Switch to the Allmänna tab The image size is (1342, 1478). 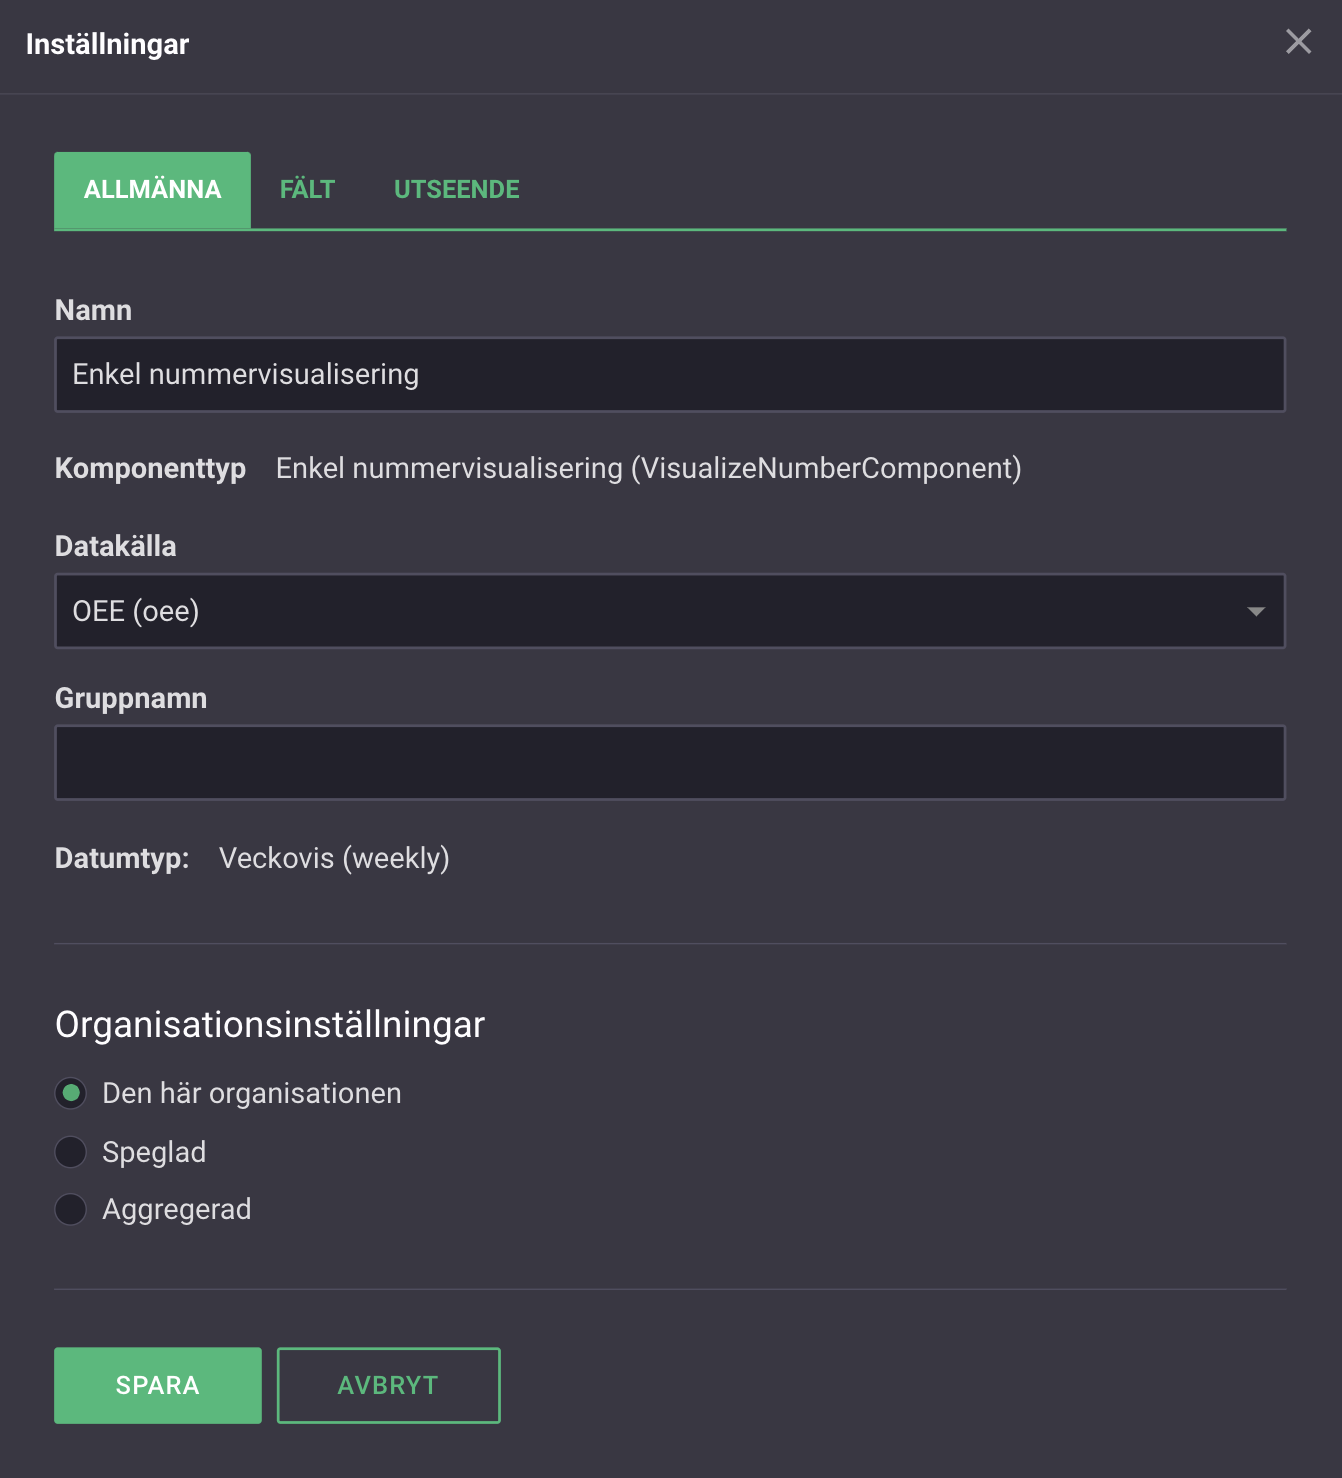pyautogui.click(x=152, y=190)
